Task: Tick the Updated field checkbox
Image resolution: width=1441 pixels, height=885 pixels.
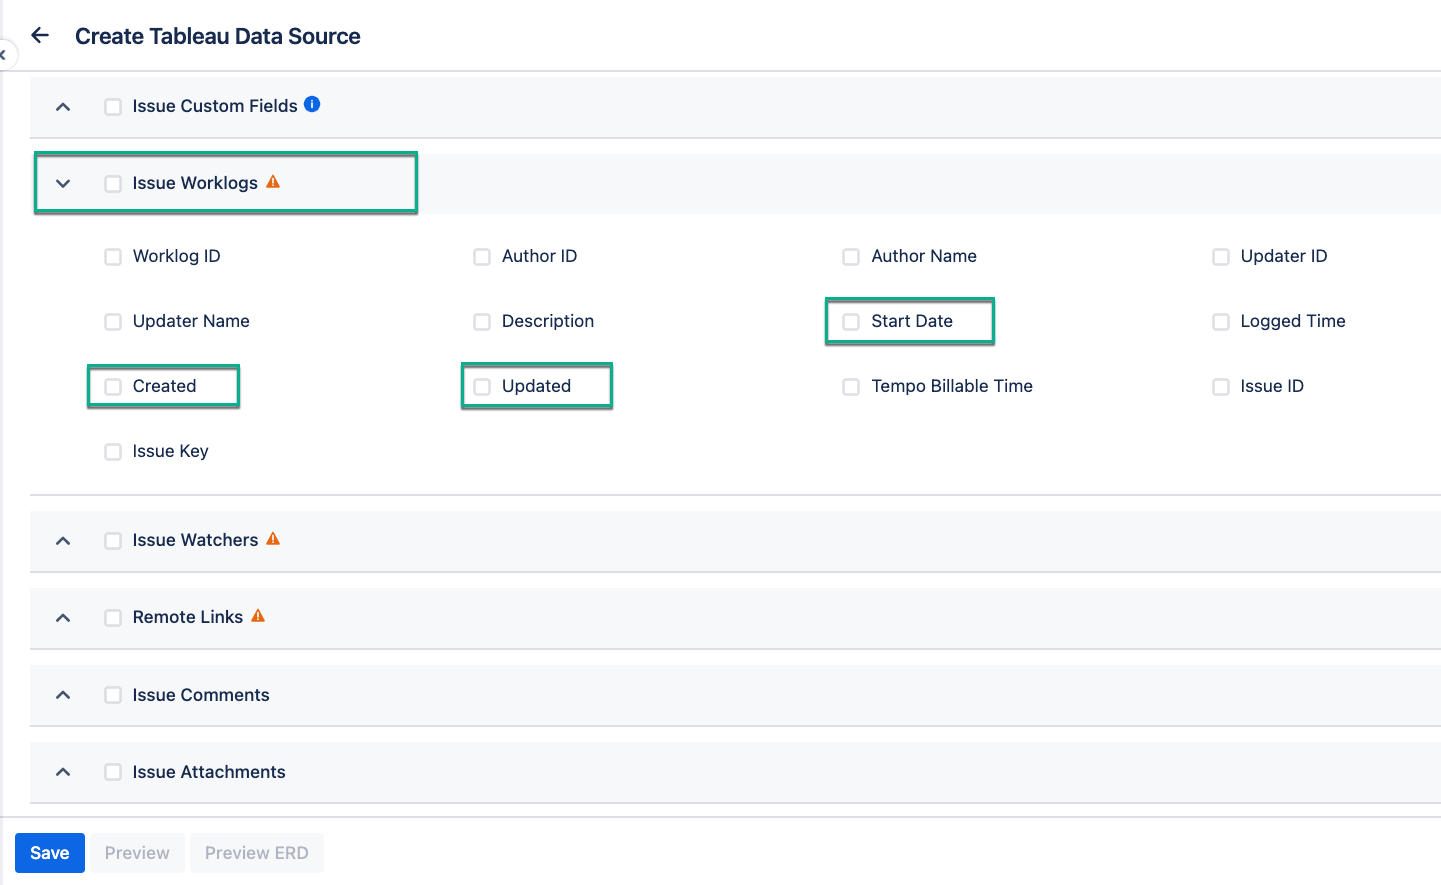Action: [x=482, y=387]
